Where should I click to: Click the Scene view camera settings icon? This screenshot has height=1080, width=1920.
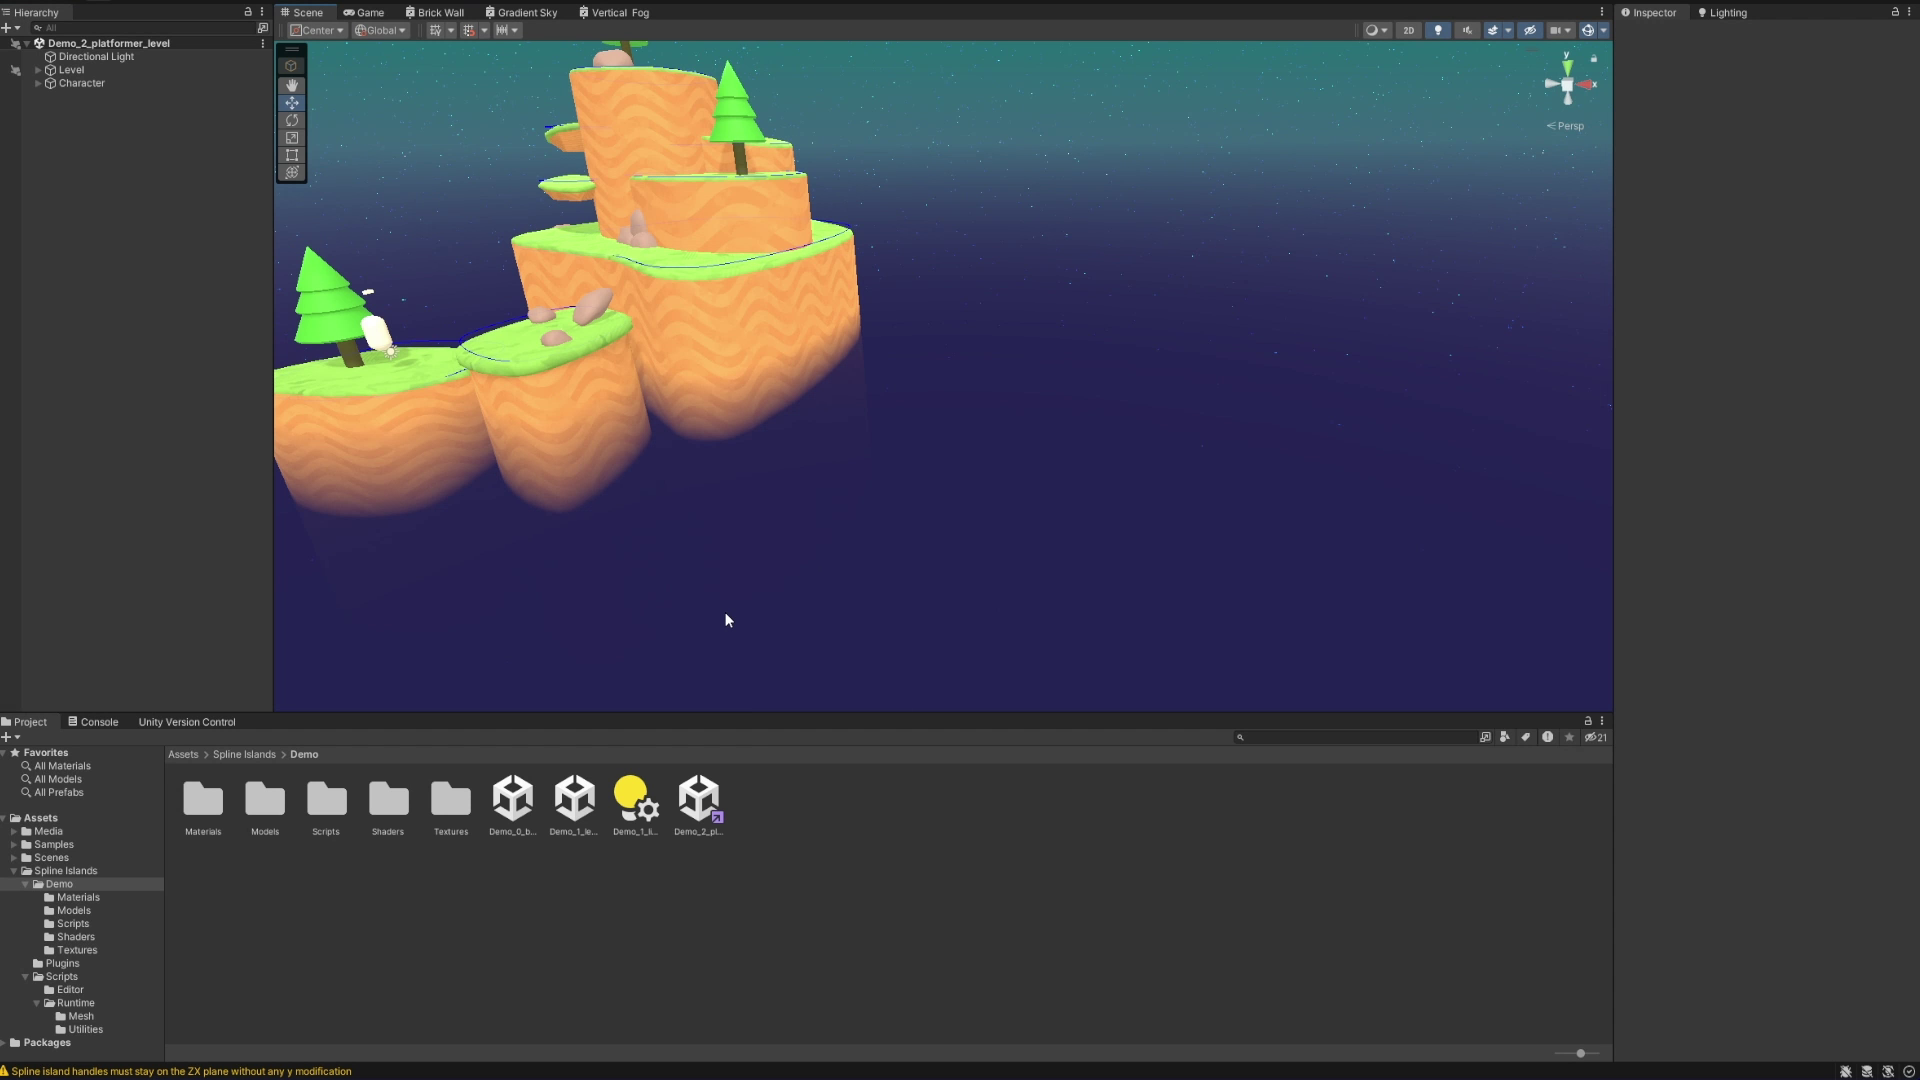coord(1555,30)
